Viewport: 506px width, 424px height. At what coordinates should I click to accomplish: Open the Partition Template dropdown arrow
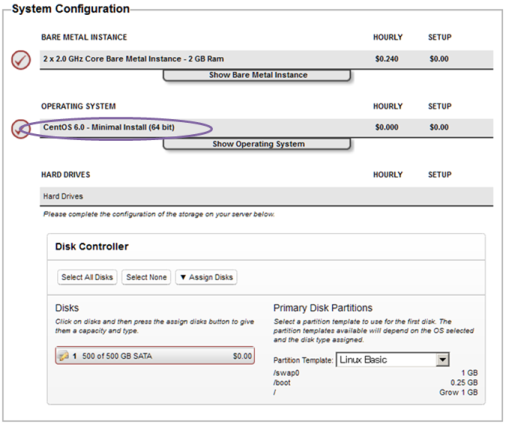[x=442, y=360]
